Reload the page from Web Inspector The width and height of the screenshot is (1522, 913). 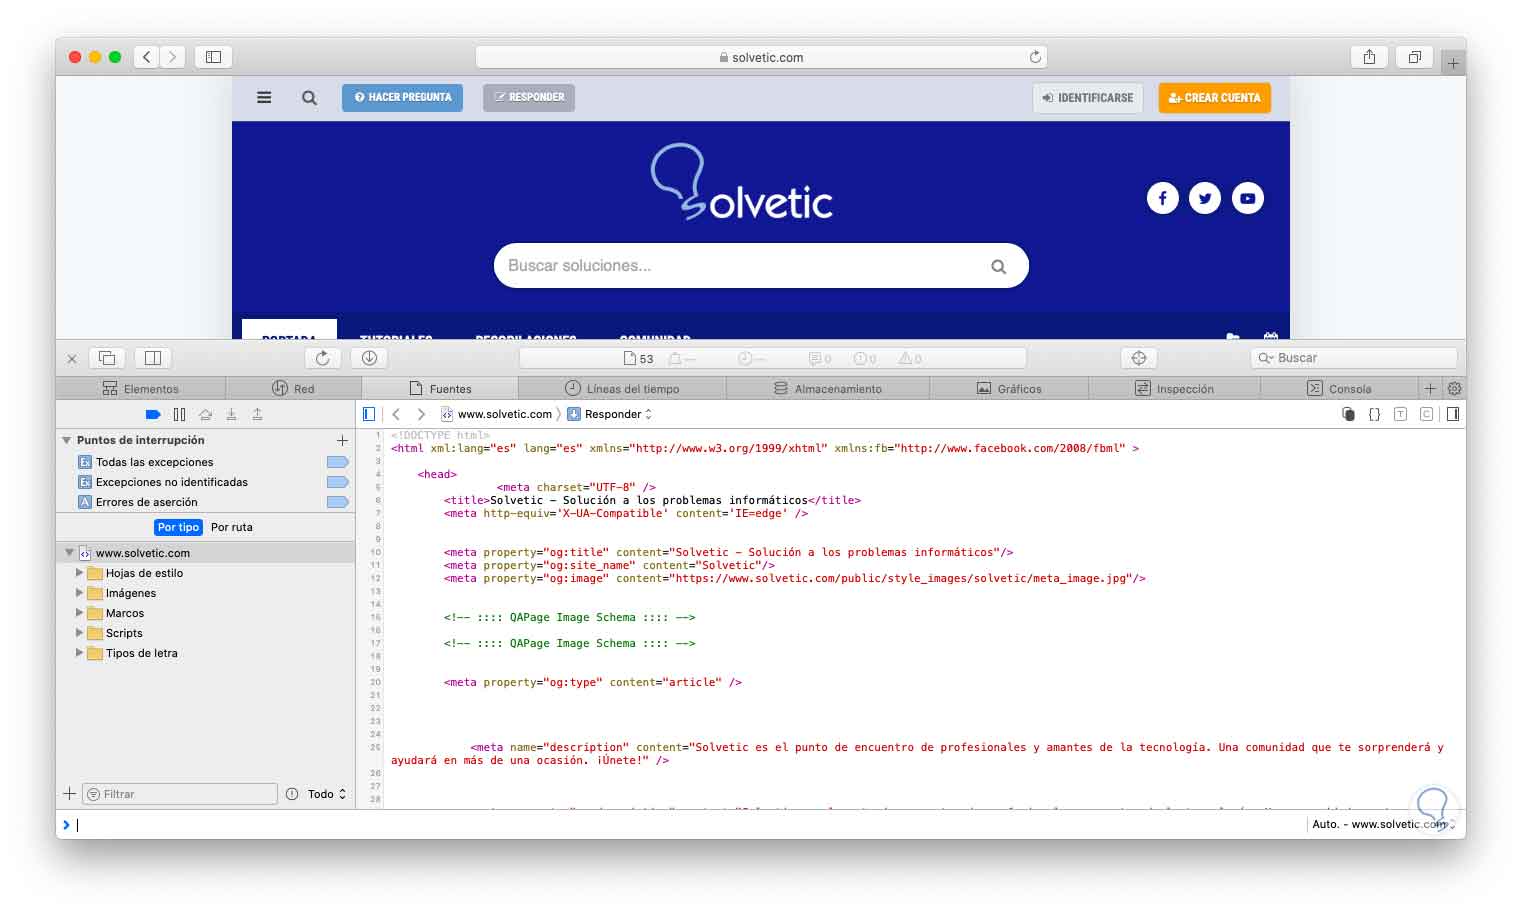point(322,358)
